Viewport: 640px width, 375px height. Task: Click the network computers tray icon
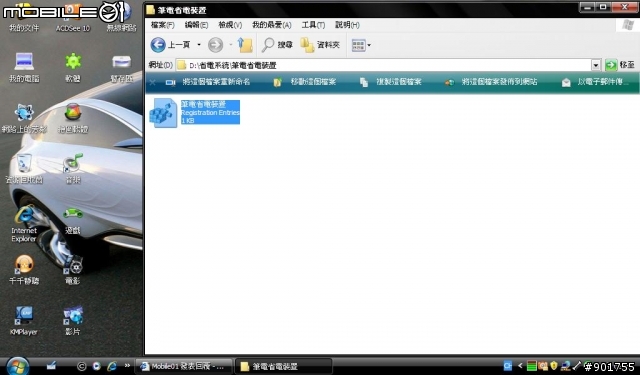click(565, 366)
